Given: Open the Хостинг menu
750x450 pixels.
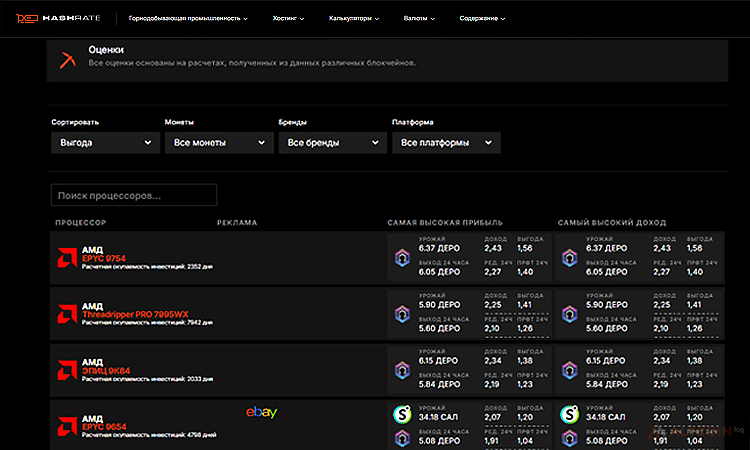Looking at the screenshot, I should click(288, 18).
